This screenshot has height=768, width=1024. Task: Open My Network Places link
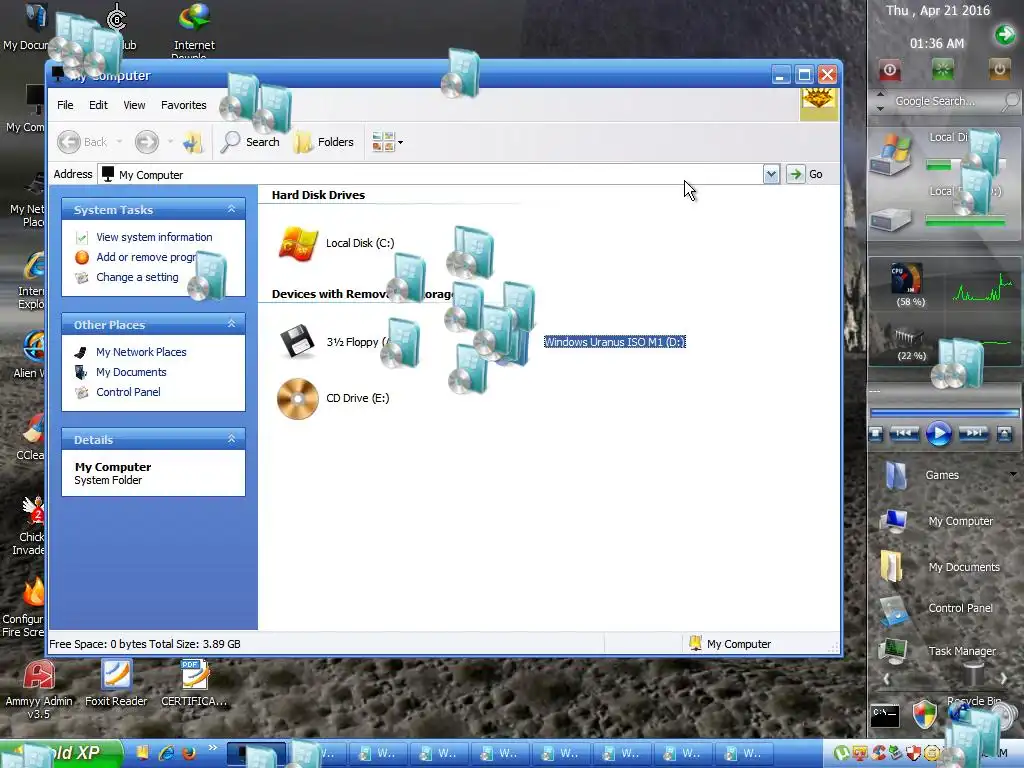[x=141, y=352]
